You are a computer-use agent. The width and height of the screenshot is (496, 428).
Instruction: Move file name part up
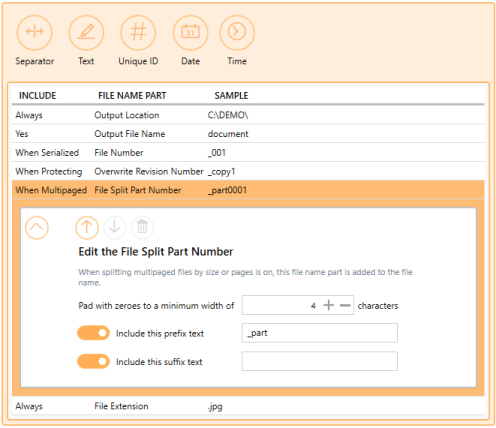pyautogui.click(x=87, y=228)
